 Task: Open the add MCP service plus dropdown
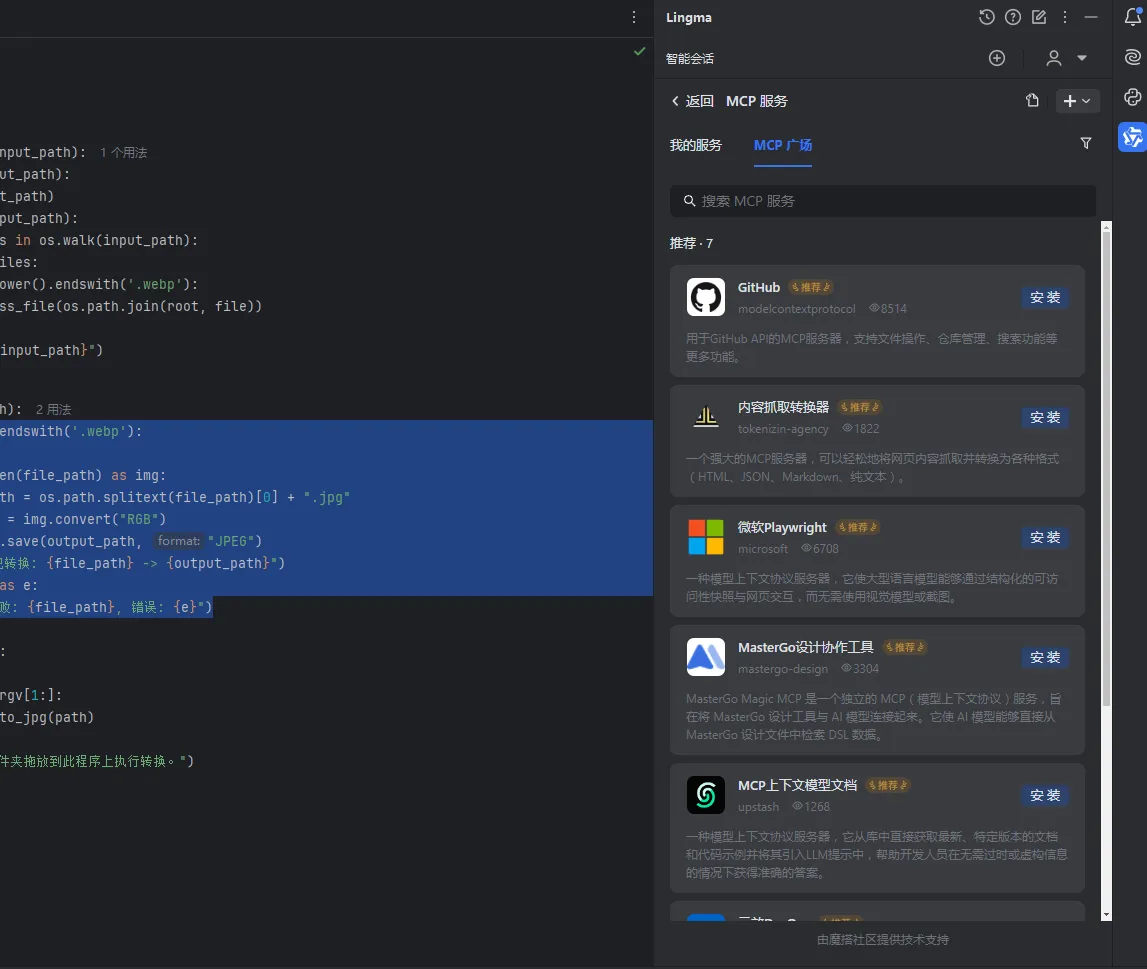[1078, 101]
